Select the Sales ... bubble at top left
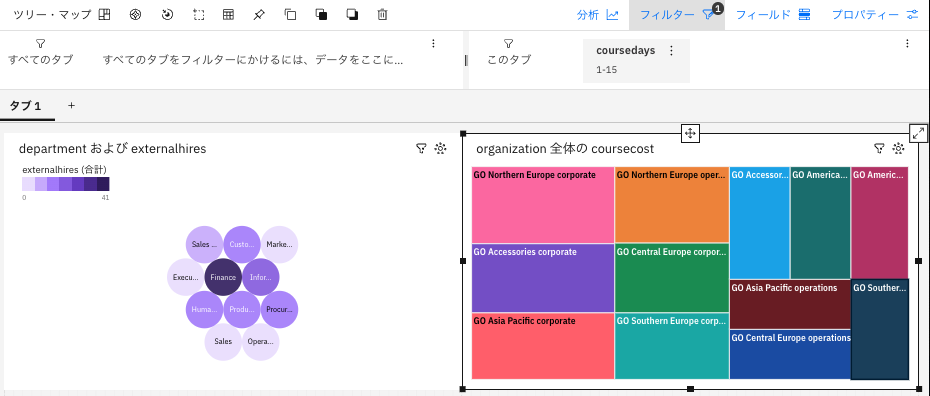930x396 pixels. 204,244
